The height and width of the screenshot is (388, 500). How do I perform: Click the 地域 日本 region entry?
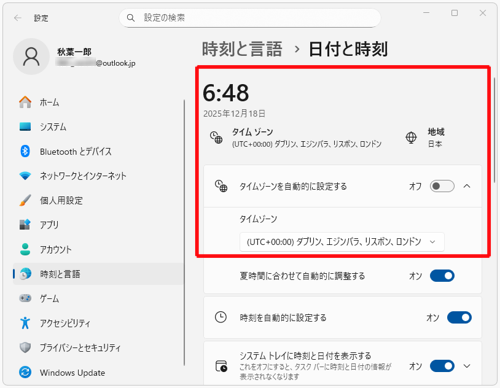point(425,137)
